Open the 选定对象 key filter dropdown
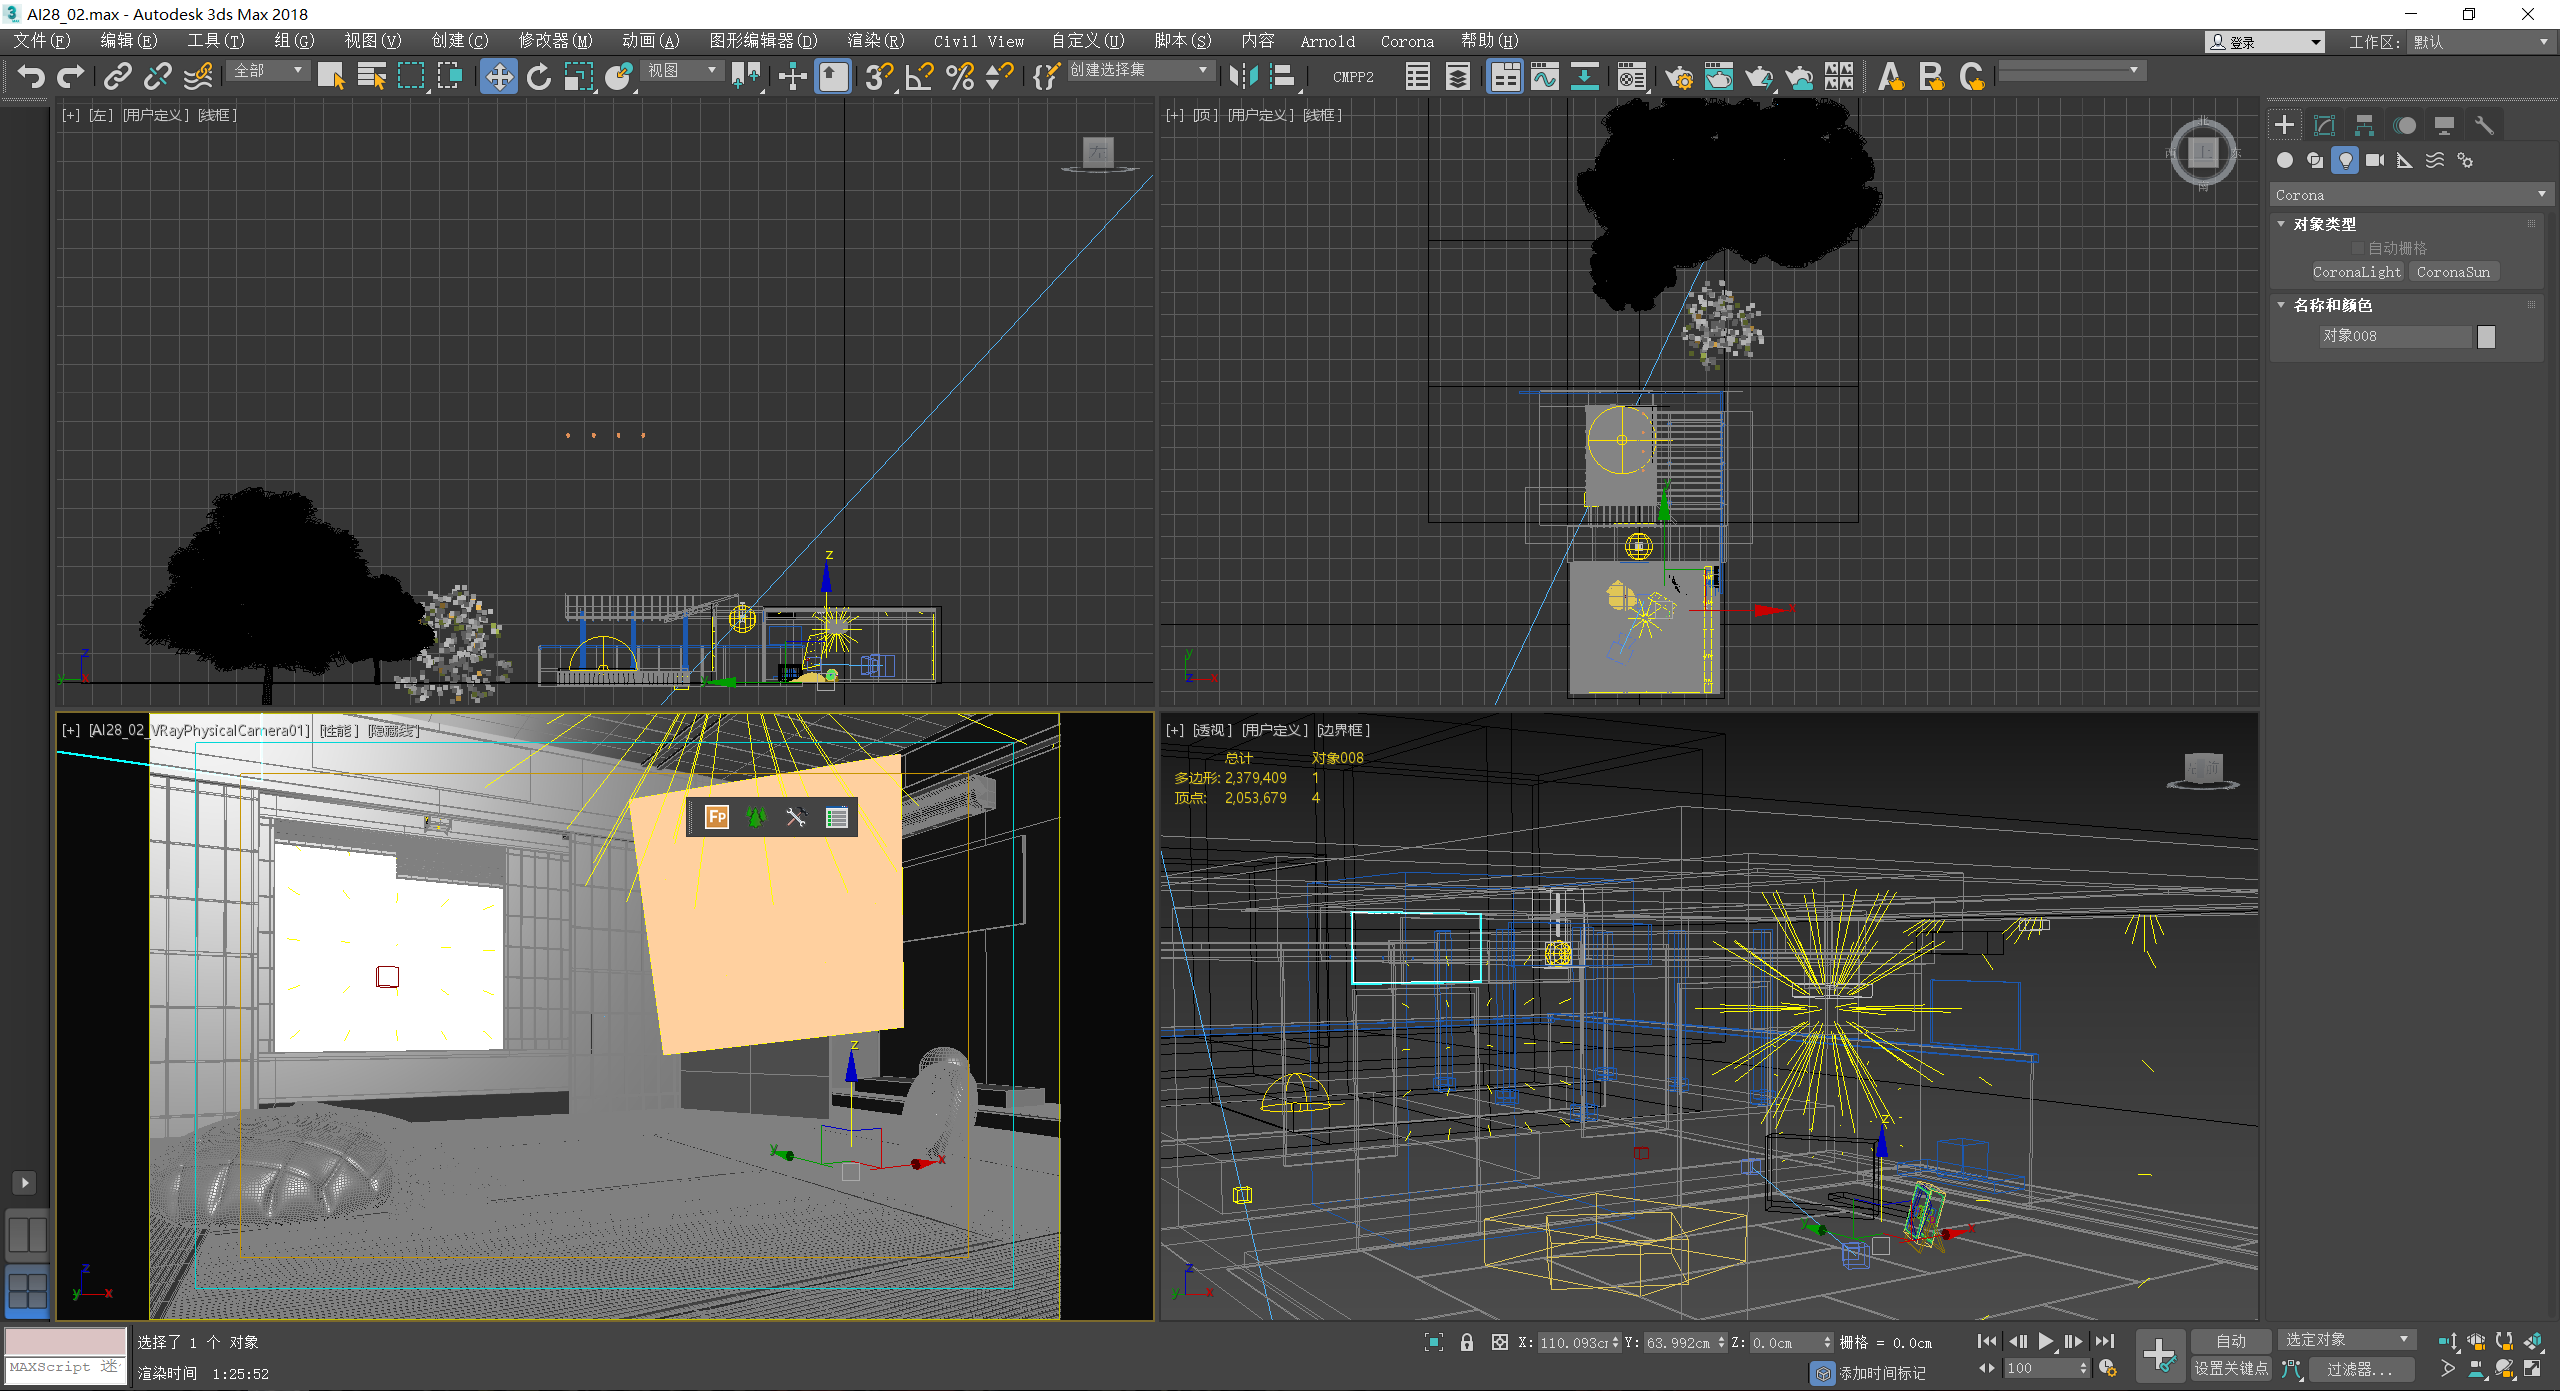2560x1391 pixels. click(2346, 1339)
